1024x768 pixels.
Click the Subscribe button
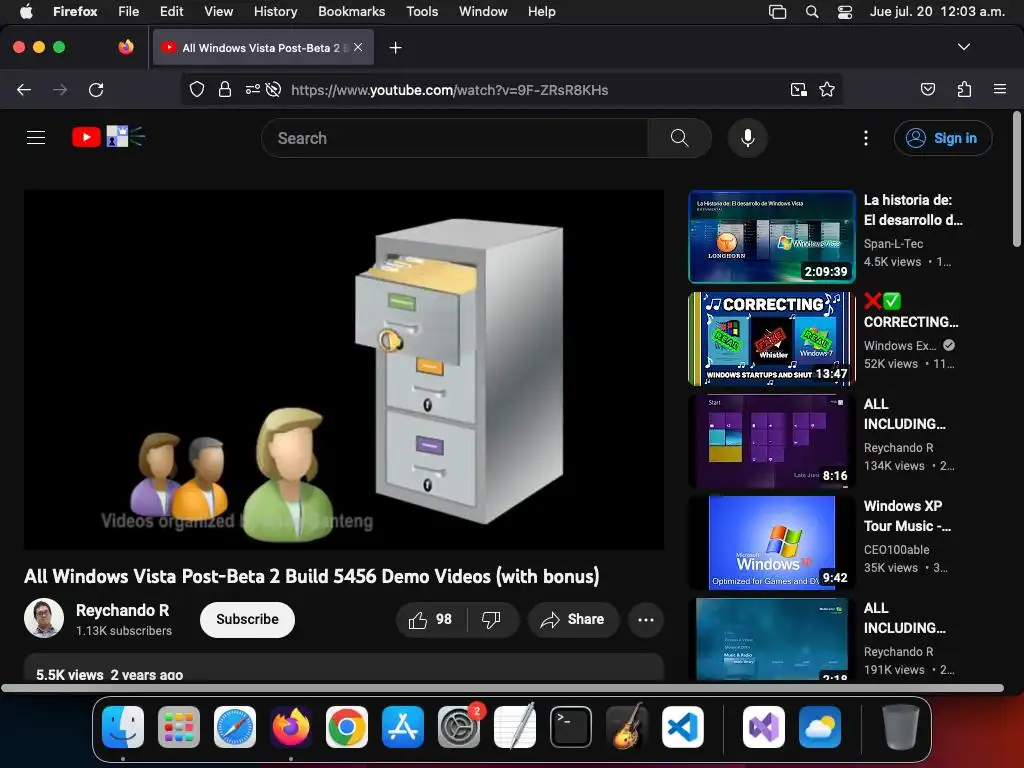tap(247, 619)
